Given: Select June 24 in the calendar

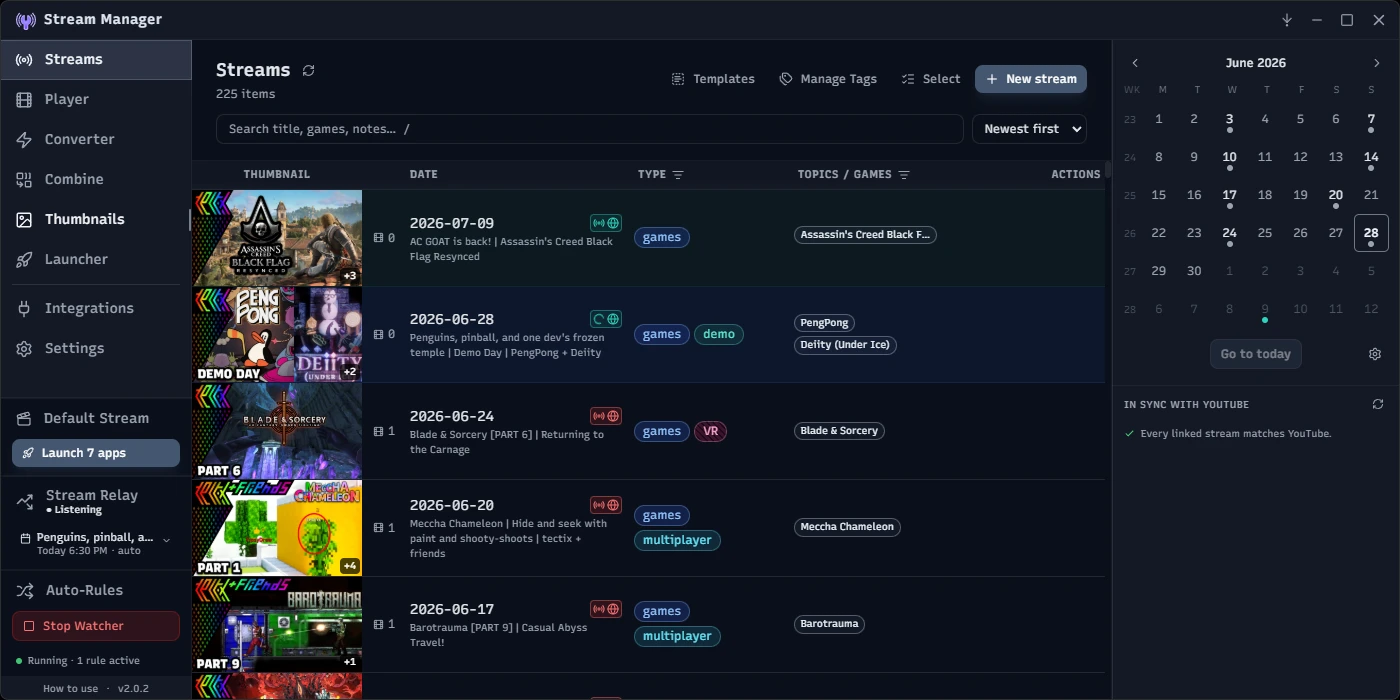Looking at the screenshot, I should click(1230, 234).
